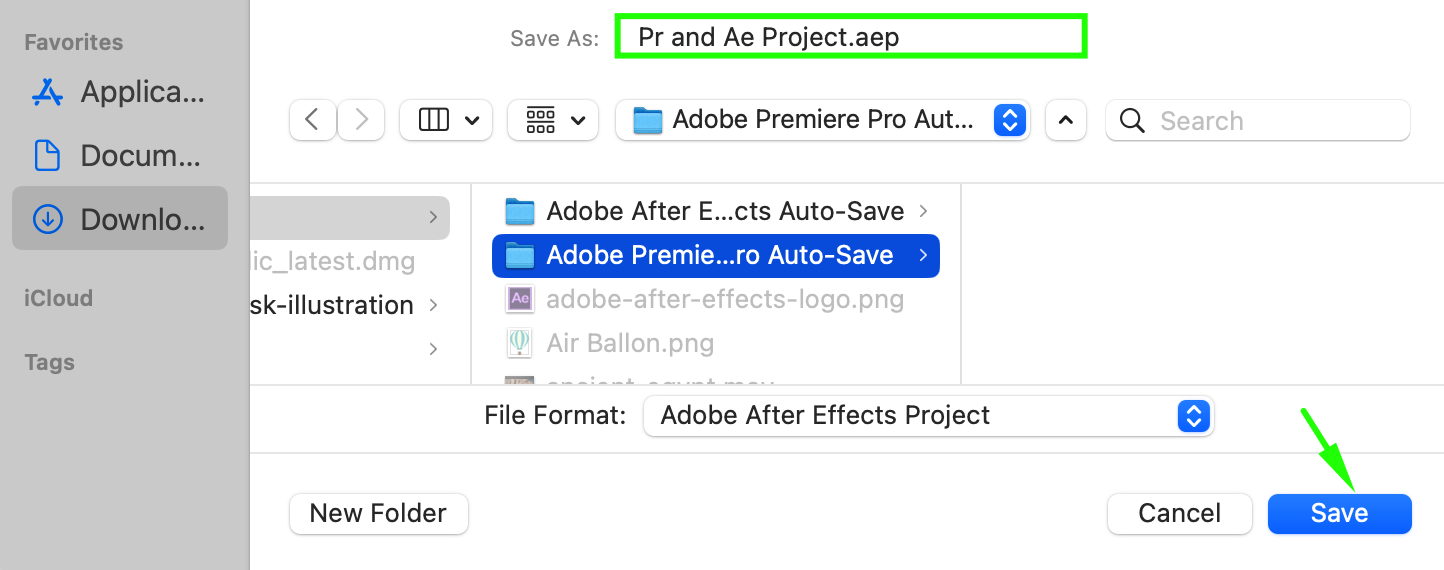The height and width of the screenshot is (570, 1444).
Task: Click the forward navigation arrow
Action: click(x=361, y=120)
